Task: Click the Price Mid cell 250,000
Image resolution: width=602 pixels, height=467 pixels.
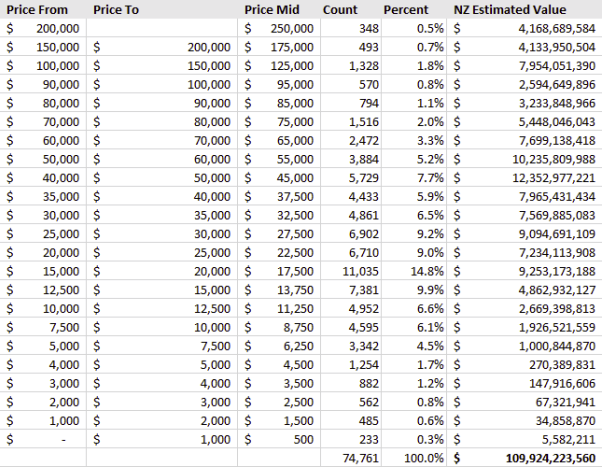Action: coord(279,28)
